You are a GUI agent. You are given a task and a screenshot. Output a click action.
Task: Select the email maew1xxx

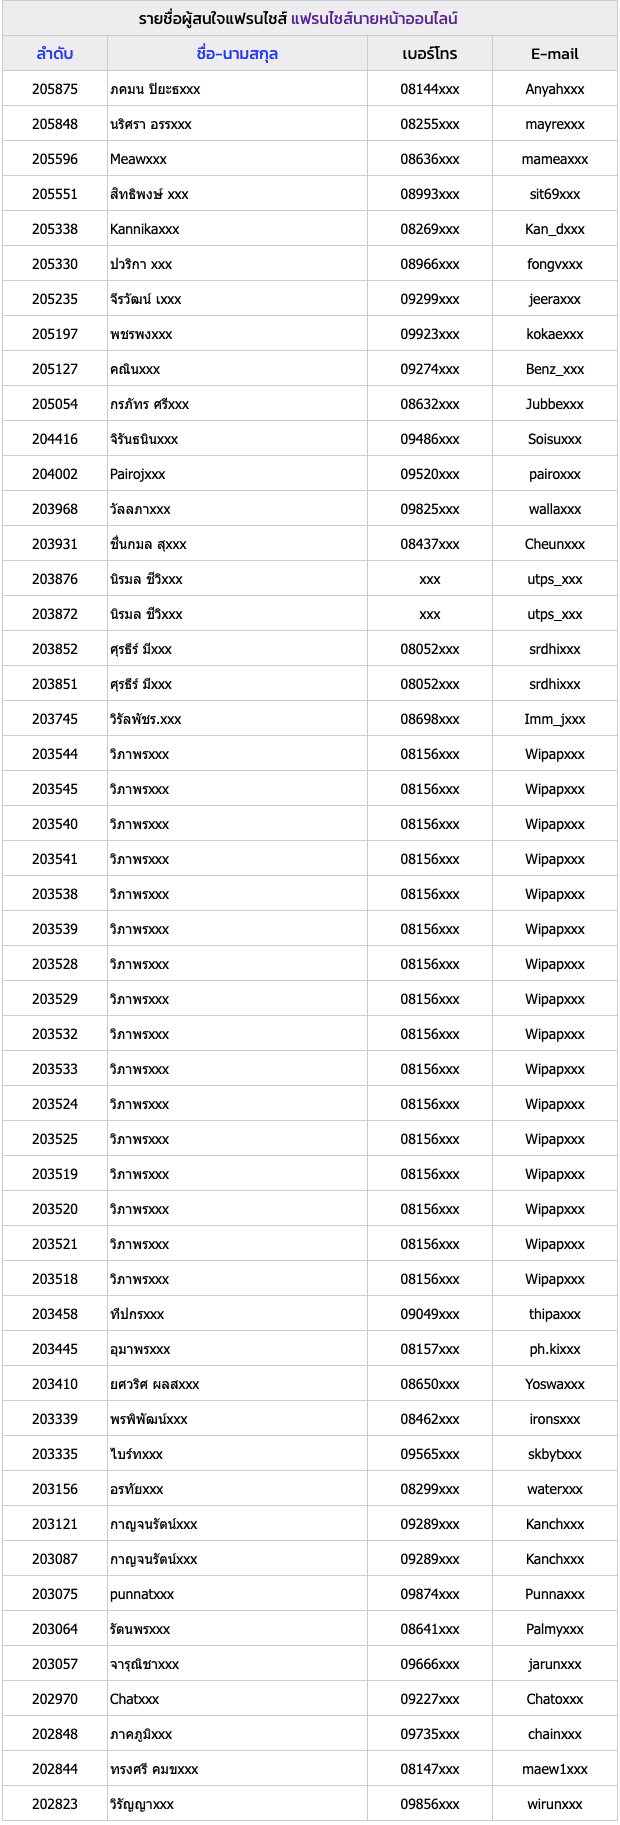555,1769
